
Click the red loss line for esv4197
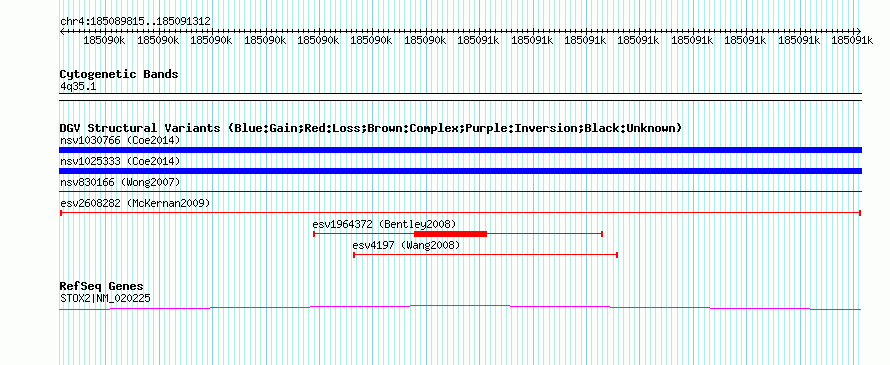485,255
